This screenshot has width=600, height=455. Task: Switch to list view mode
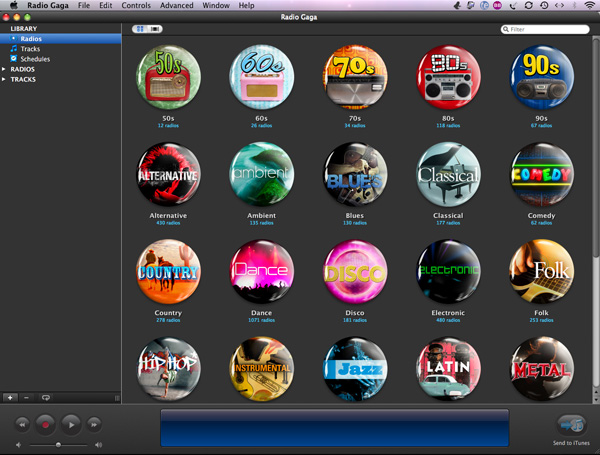pos(154,29)
